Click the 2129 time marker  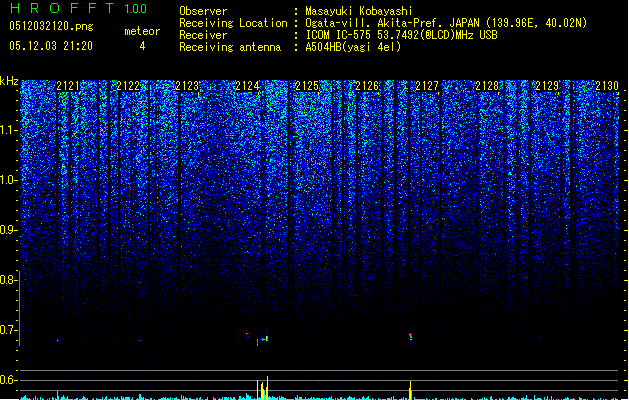[x=547, y=86]
